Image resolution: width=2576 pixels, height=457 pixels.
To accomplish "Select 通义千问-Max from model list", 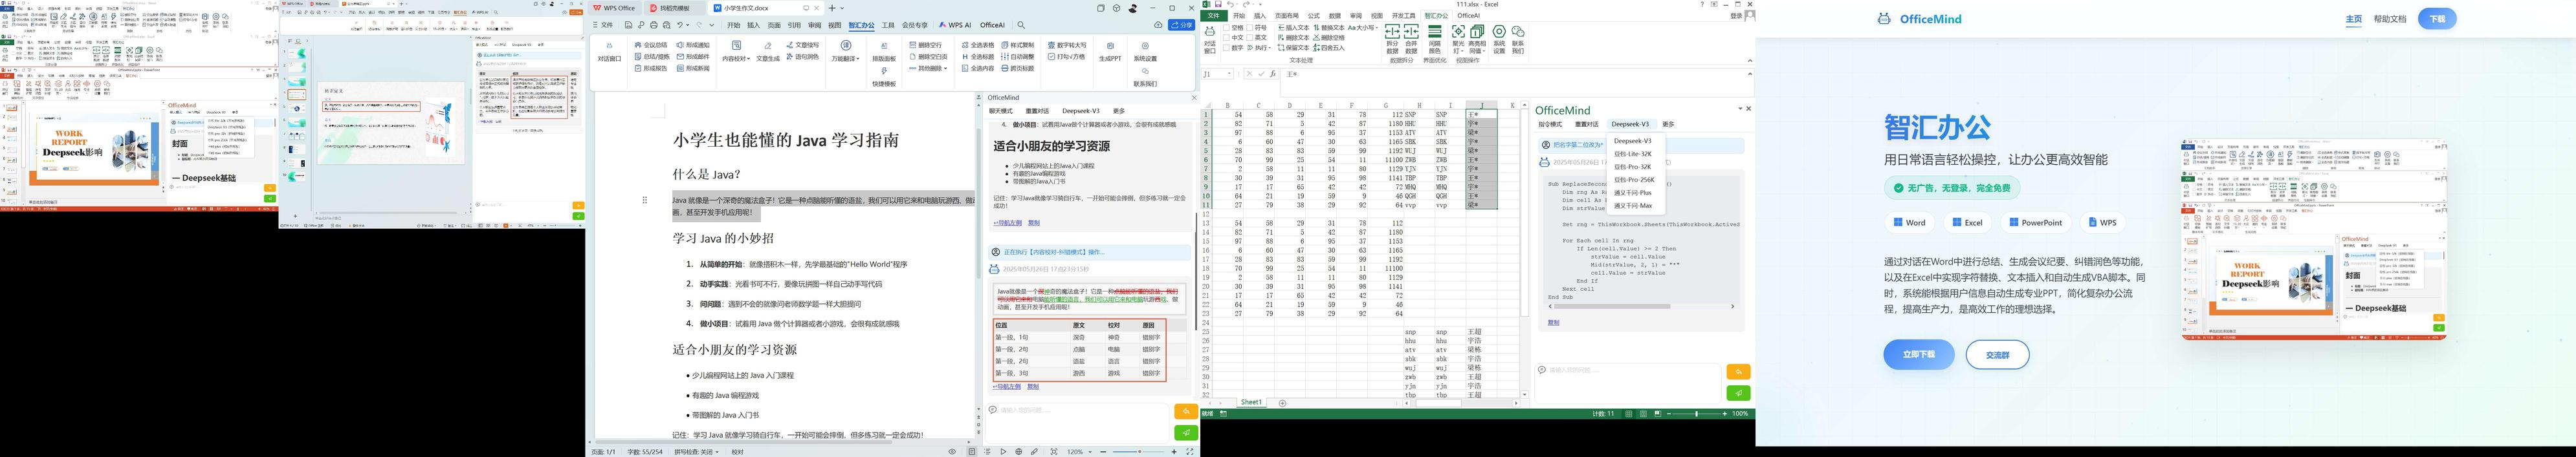I will pyautogui.click(x=1633, y=206).
